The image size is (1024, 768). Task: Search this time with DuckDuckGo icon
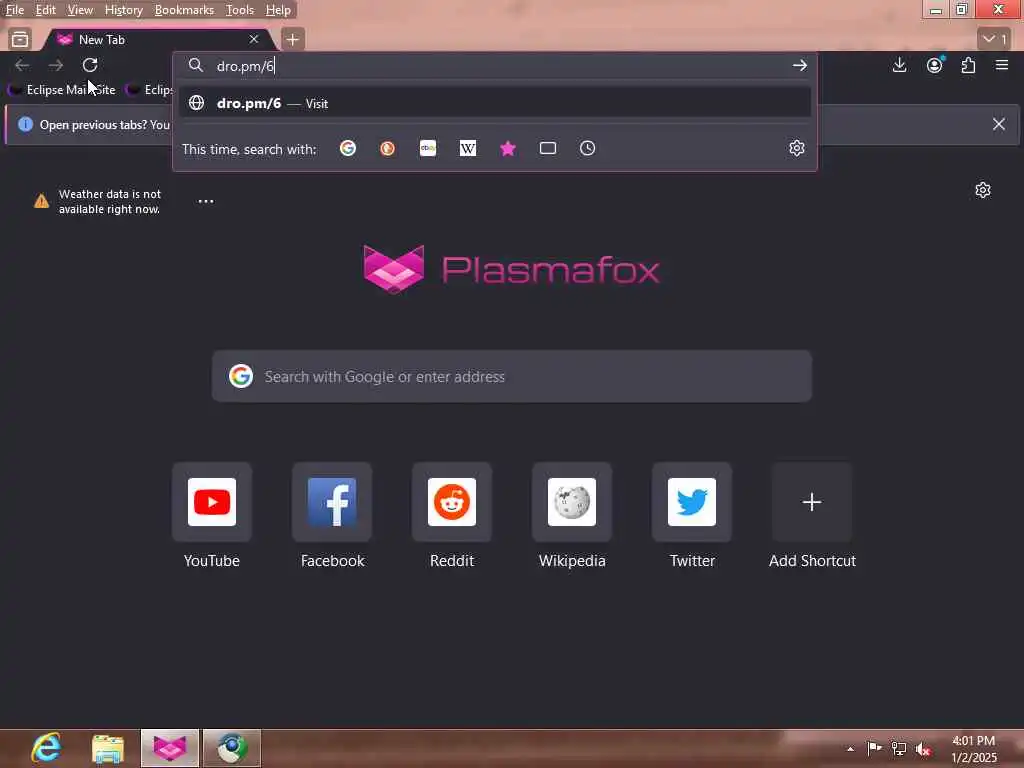click(387, 148)
